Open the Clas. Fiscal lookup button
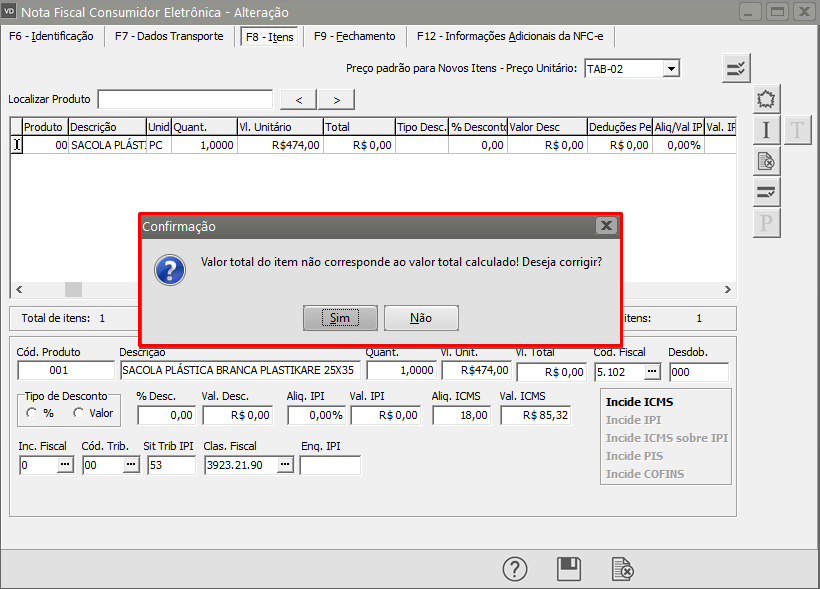 pyautogui.click(x=284, y=465)
